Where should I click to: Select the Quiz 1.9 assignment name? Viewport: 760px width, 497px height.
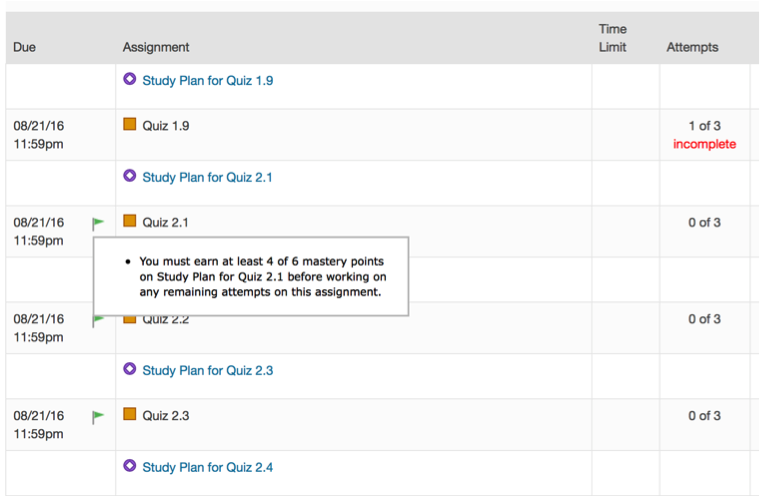tap(166, 126)
